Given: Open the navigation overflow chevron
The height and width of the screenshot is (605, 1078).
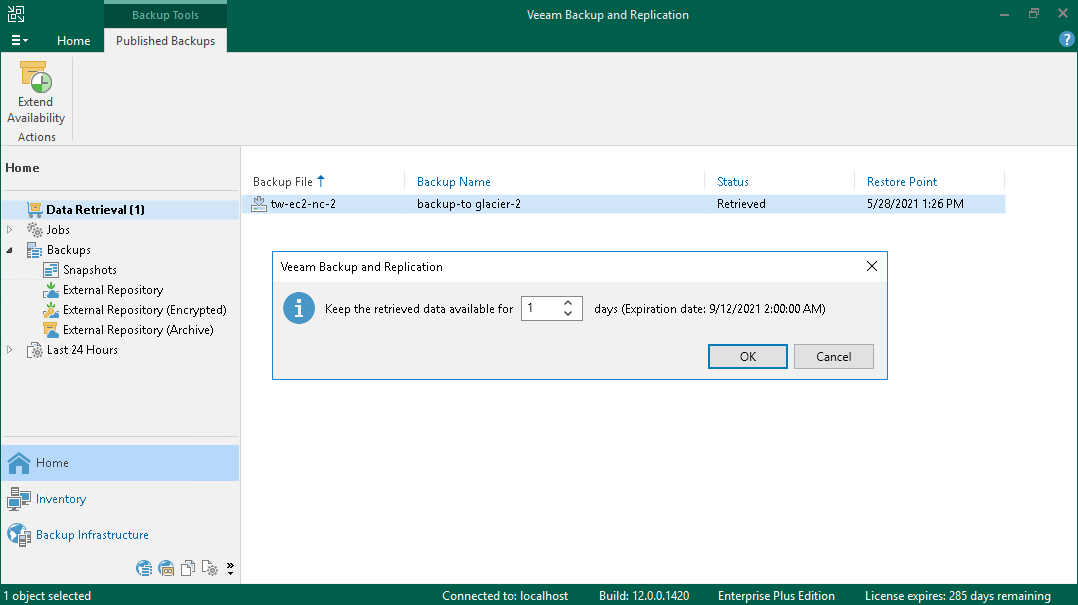Looking at the screenshot, I should [x=230, y=569].
